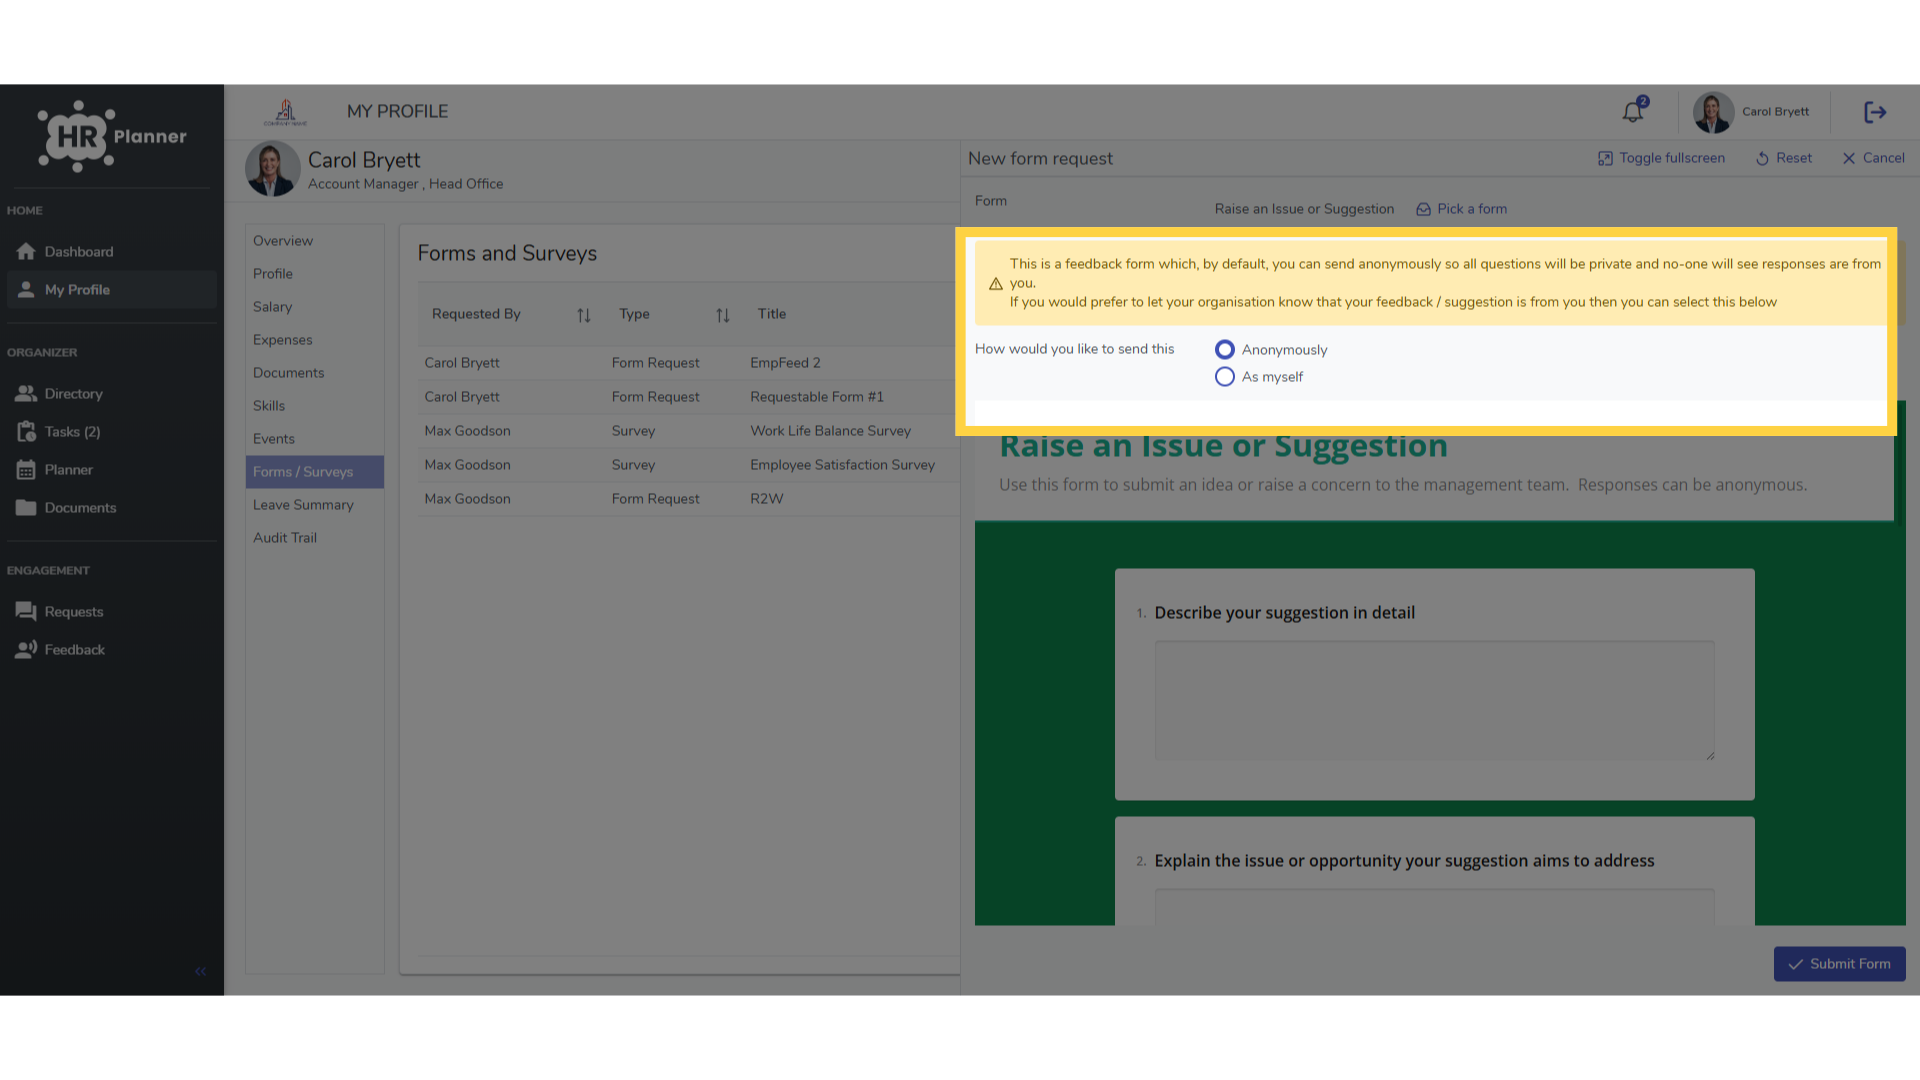The height and width of the screenshot is (1080, 1920).
Task: Click the Describe your suggestion text area
Action: [x=1435, y=700]
